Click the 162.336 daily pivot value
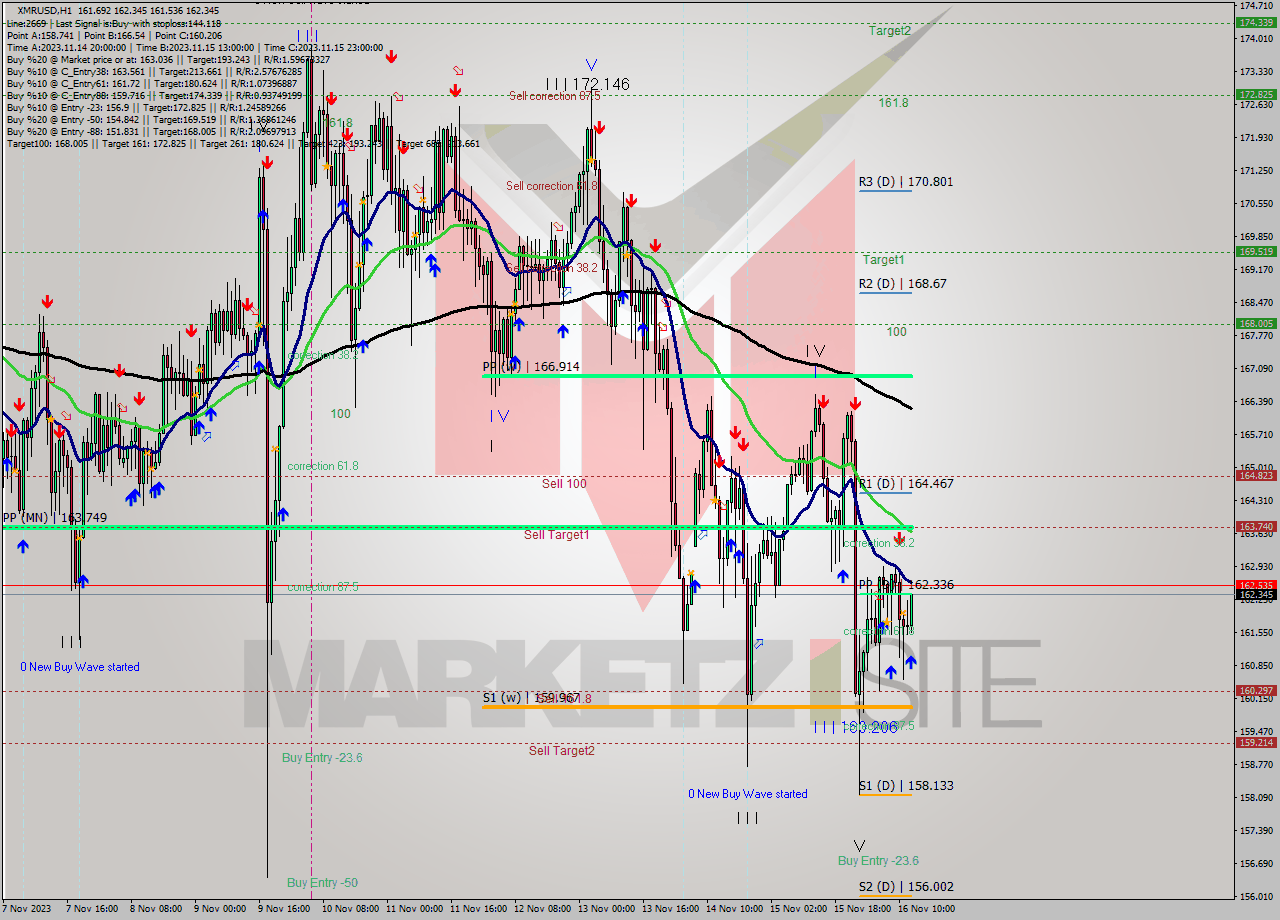 click(930, 585)
